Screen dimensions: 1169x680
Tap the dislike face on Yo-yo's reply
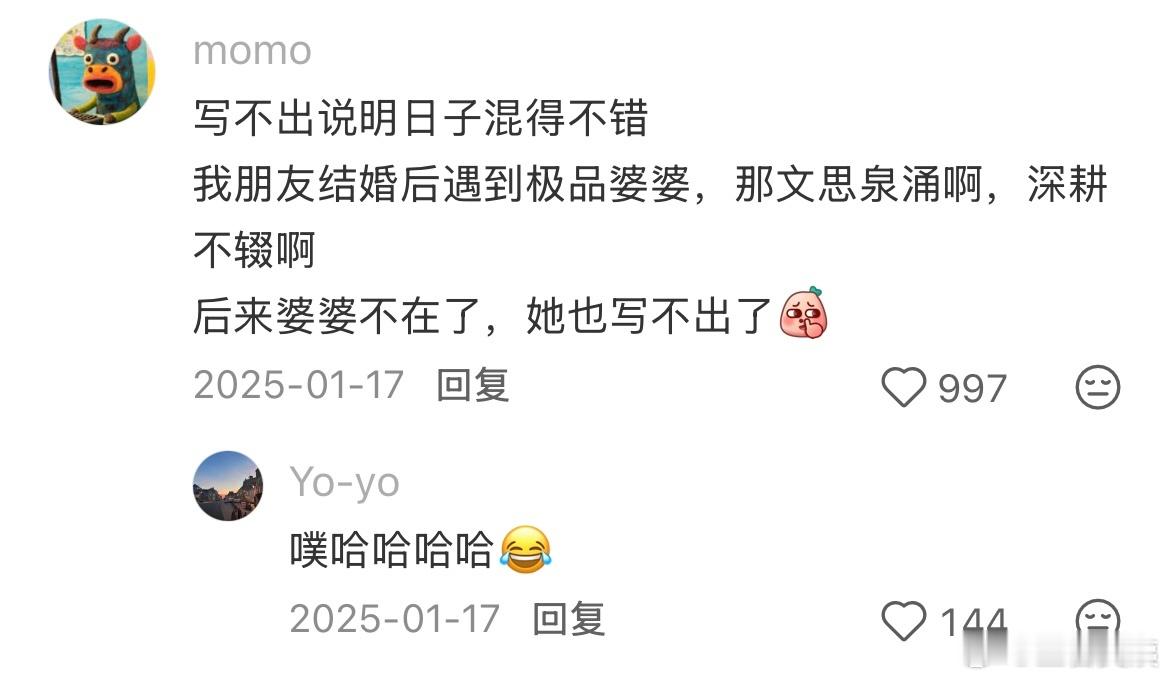[1097, 616]
